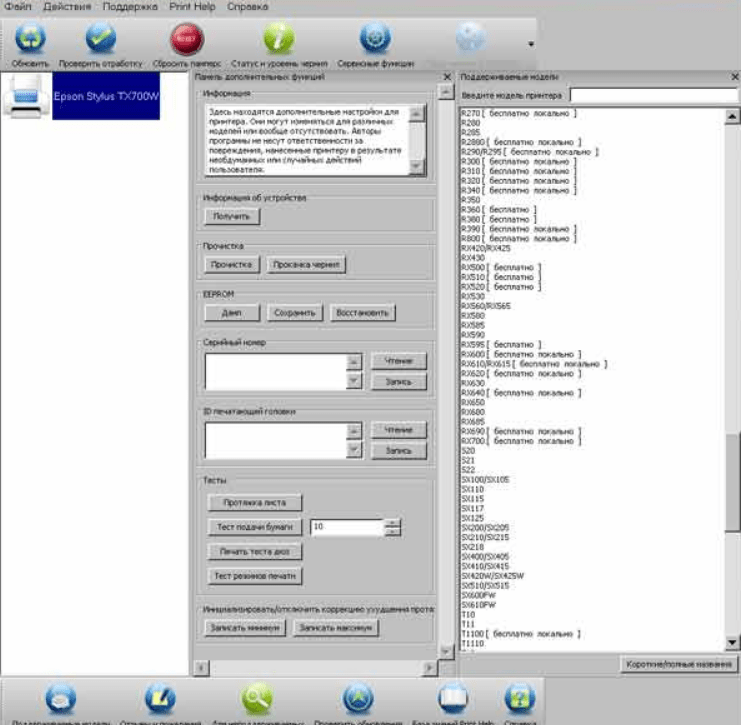Focus the Введите модель принтера input field

click(x=654, y=95)
